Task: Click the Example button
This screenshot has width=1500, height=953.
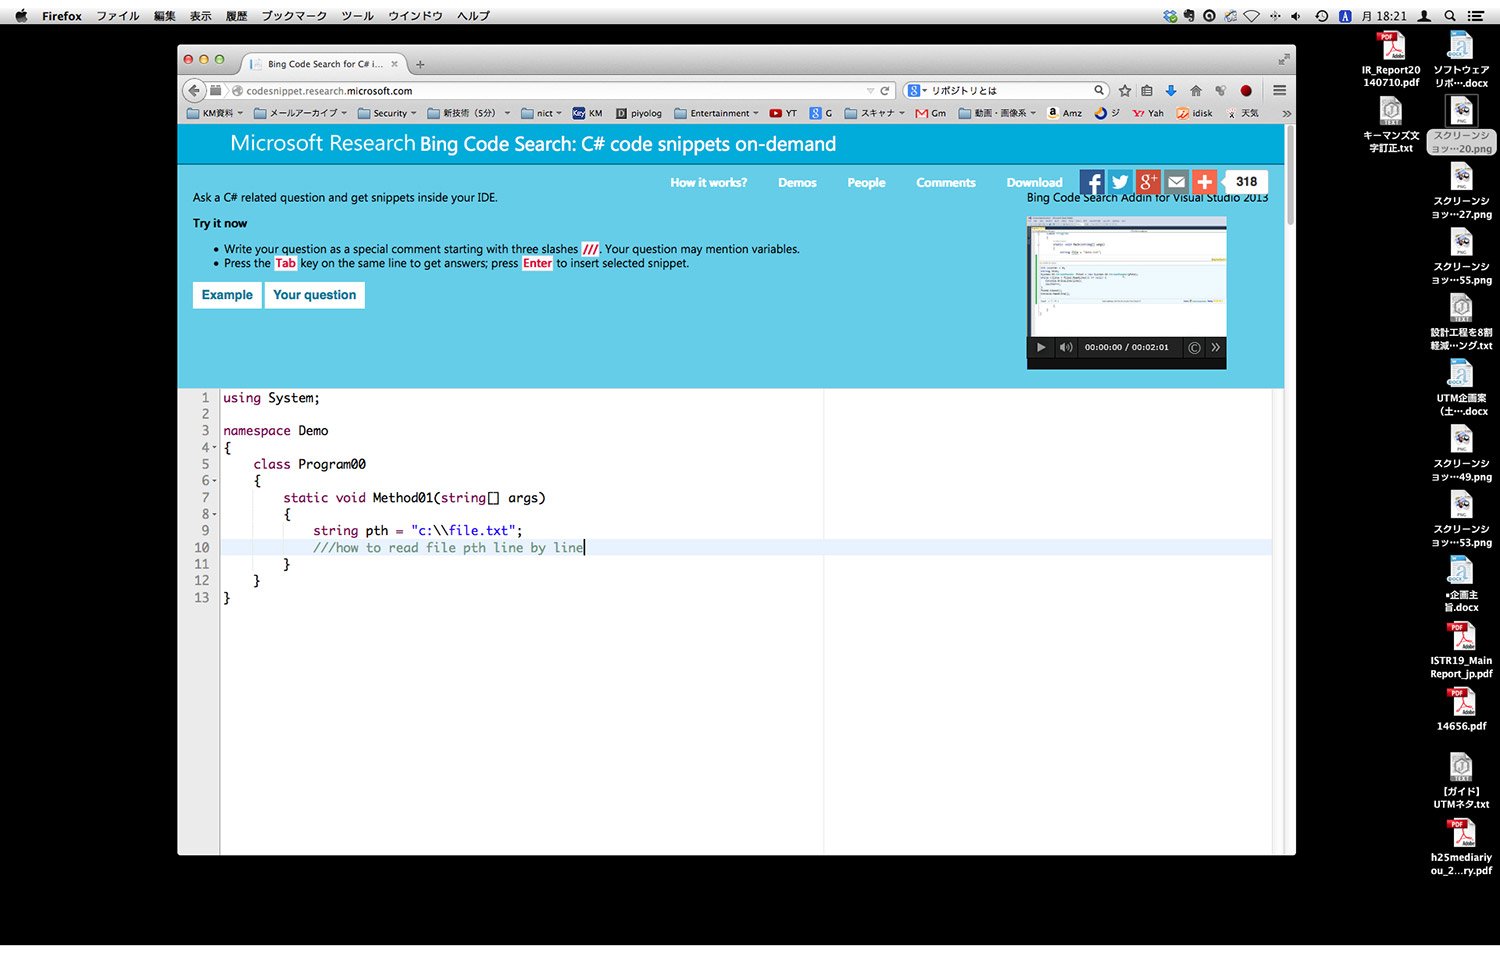Action: click(x=227, y=295)
